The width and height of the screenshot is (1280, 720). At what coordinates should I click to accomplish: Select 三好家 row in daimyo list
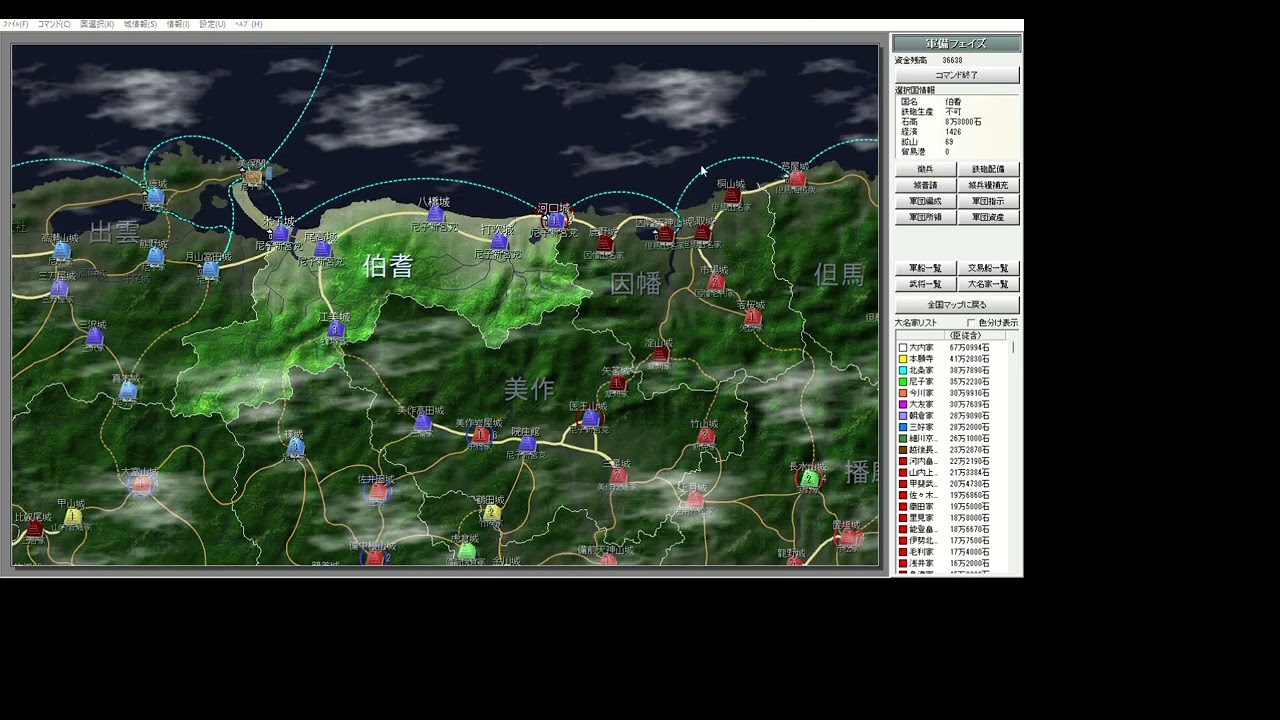coord(953,427)
